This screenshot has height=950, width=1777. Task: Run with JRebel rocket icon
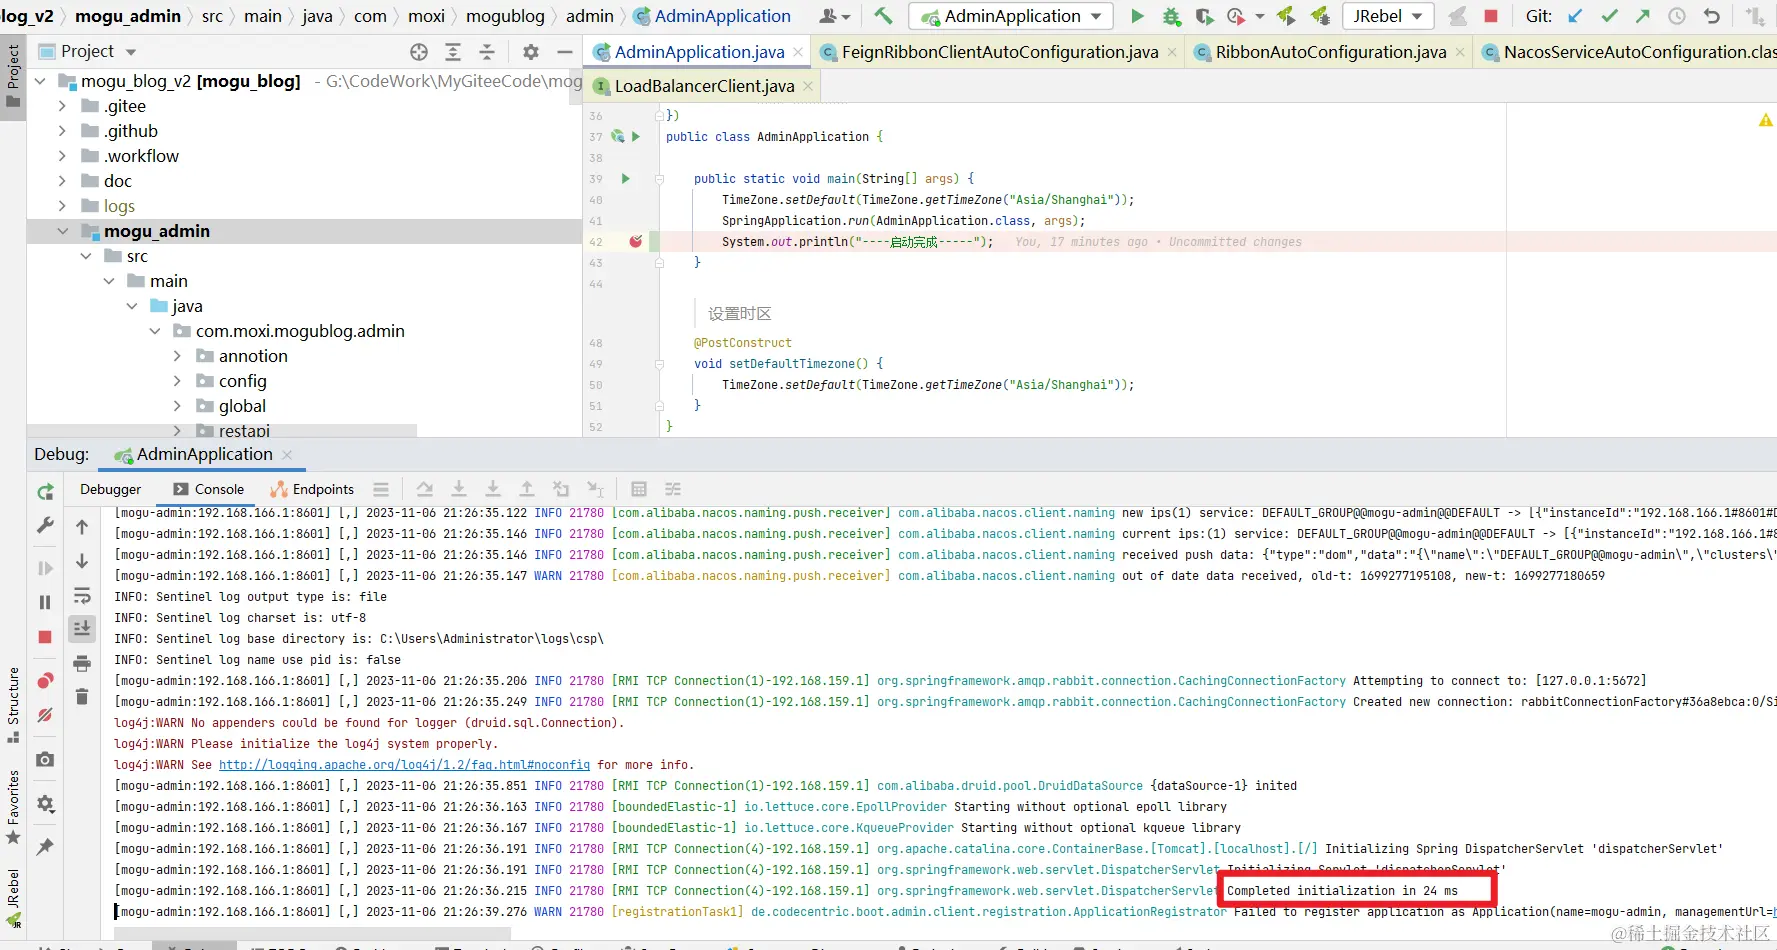[x=1286, y=16]
